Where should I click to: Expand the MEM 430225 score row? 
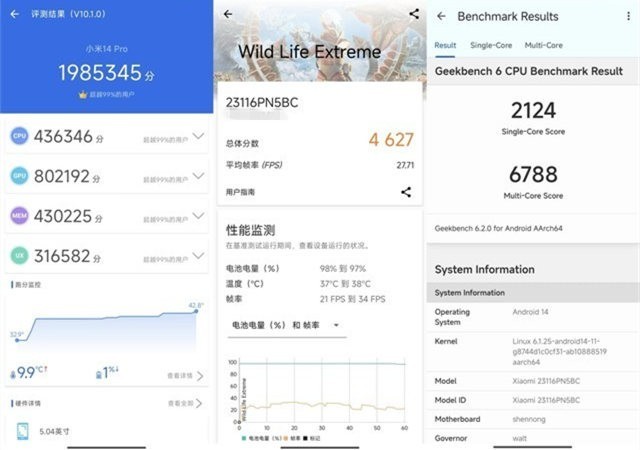point(198,216)
